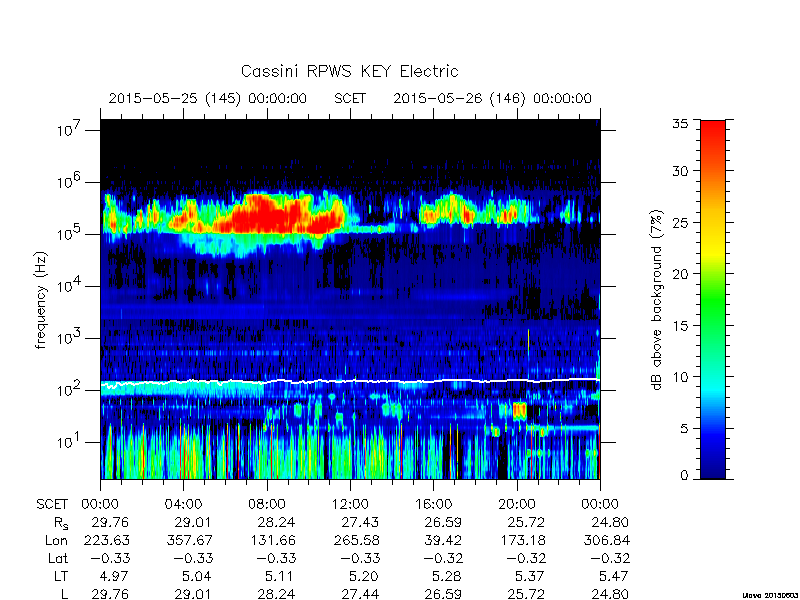
Task: Click the time label 12:00
Action: click(350, 505)
